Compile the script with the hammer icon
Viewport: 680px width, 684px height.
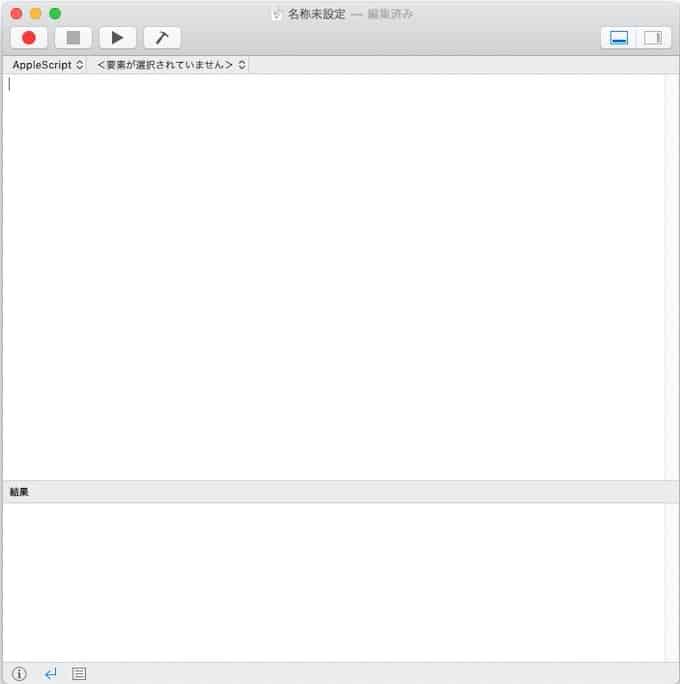162,38
